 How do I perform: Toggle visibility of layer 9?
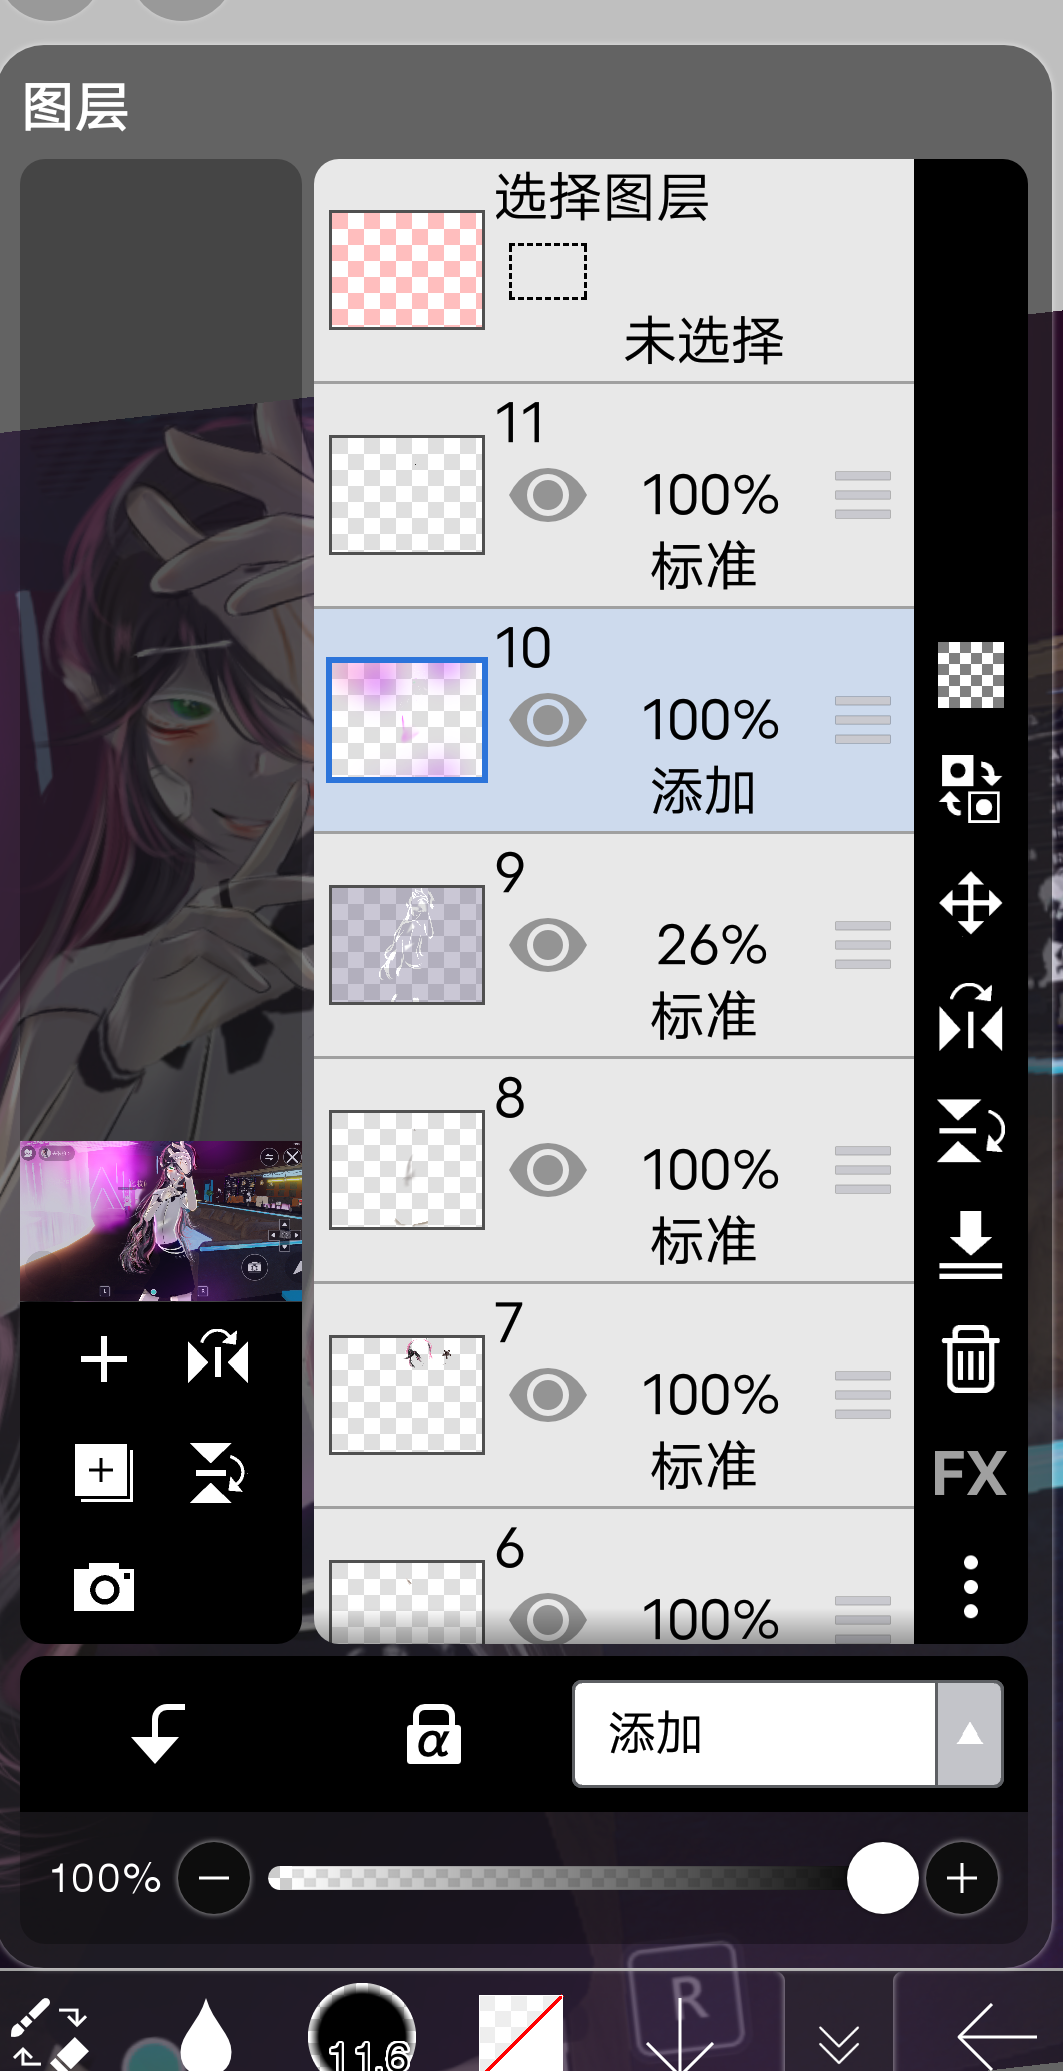pyautogui.click(x=547, y=944)
